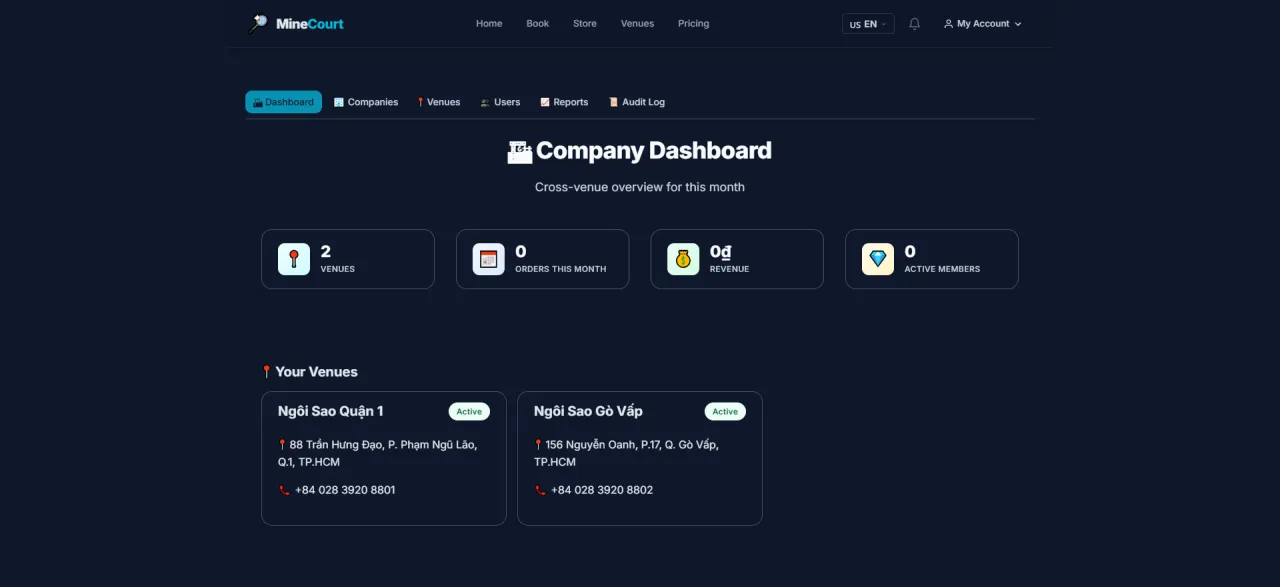Switch to the Audit Log tab
Screen dimensions: 1280x587
[637, 102]
